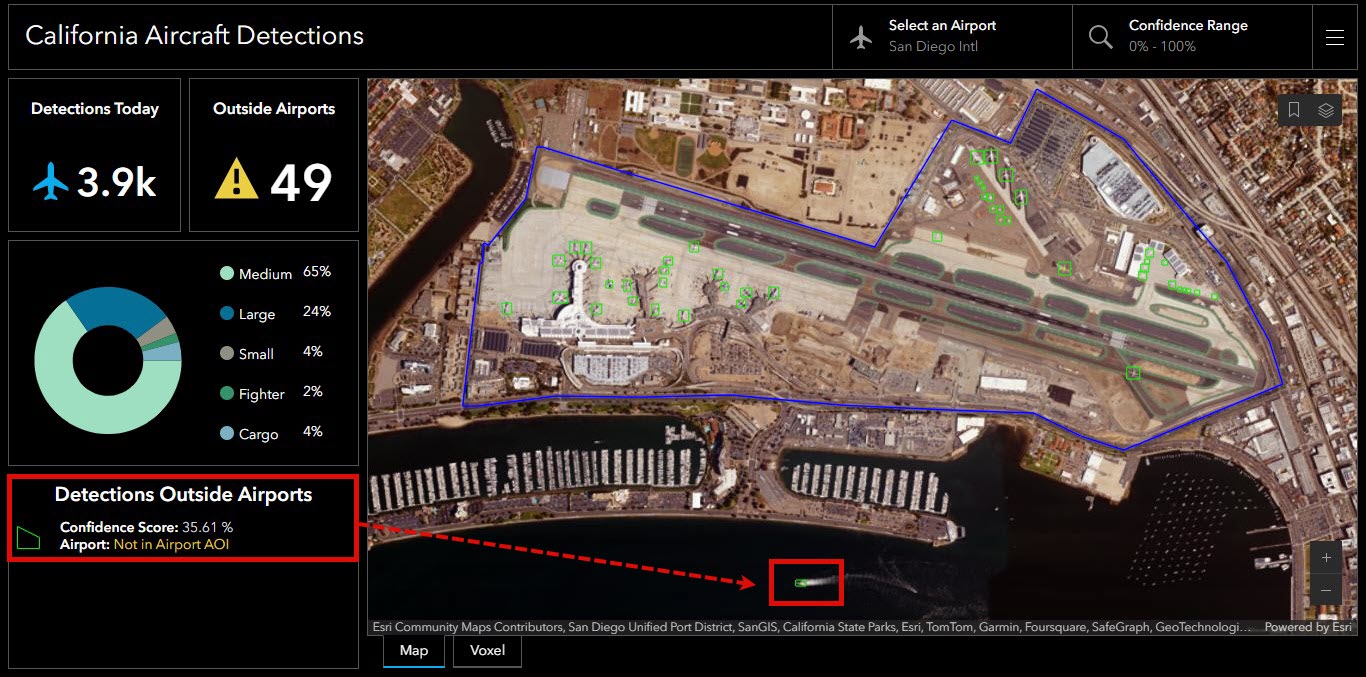
Task: Open the map layers icon
Action: 1326,110
